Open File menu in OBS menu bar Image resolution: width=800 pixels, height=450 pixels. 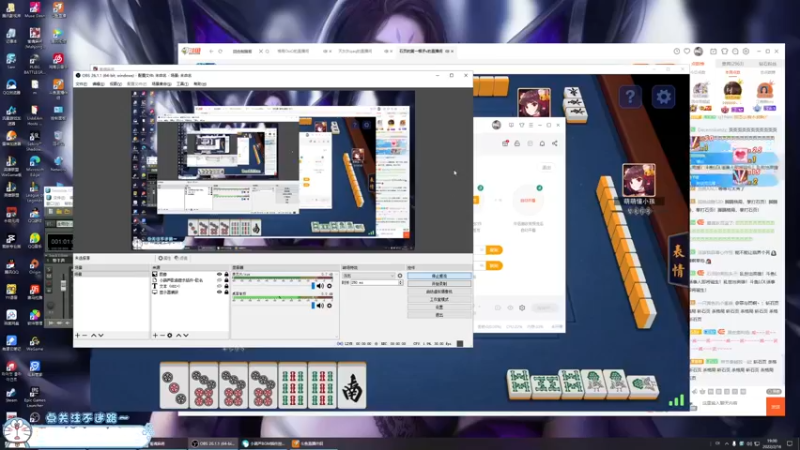point(82,84)
